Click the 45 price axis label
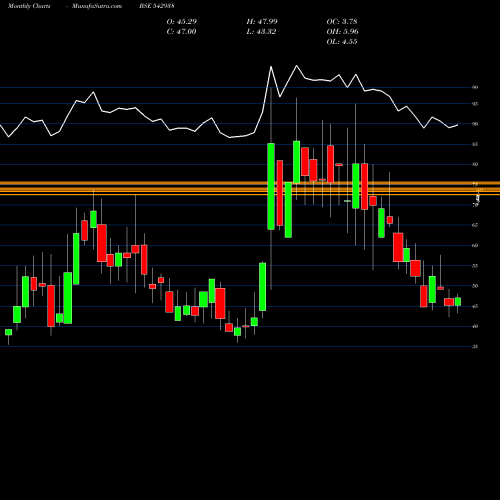Screen dimensions: 500x500 [475, 306]
